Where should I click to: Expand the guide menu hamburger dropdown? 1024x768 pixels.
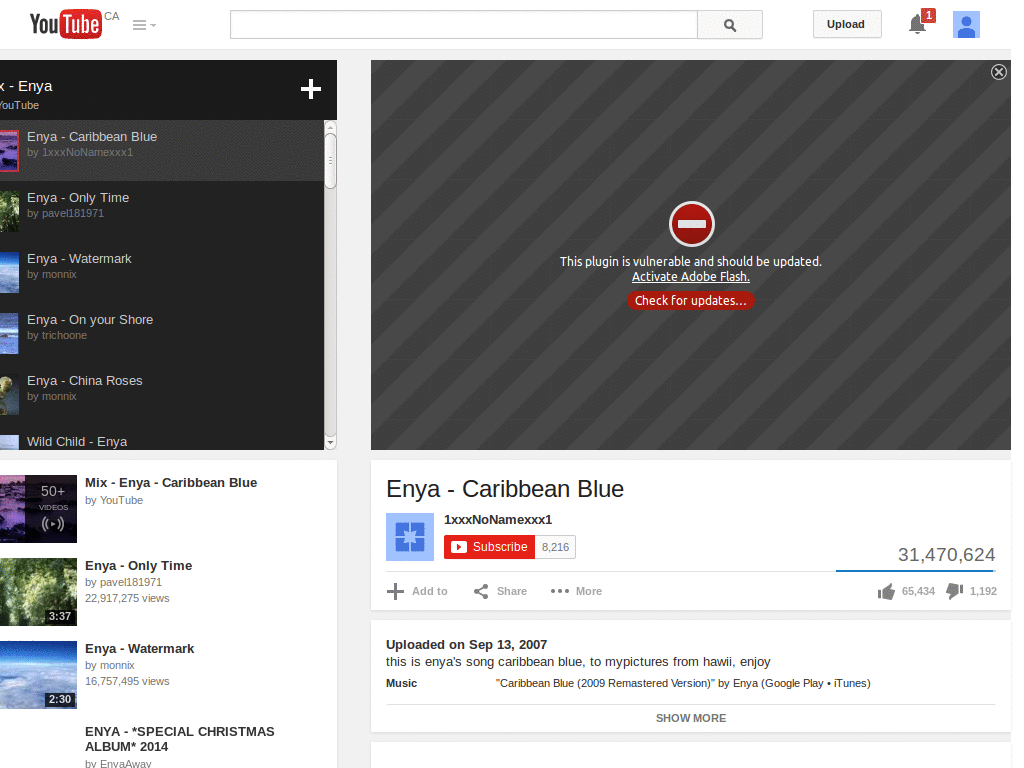(144, 25)
